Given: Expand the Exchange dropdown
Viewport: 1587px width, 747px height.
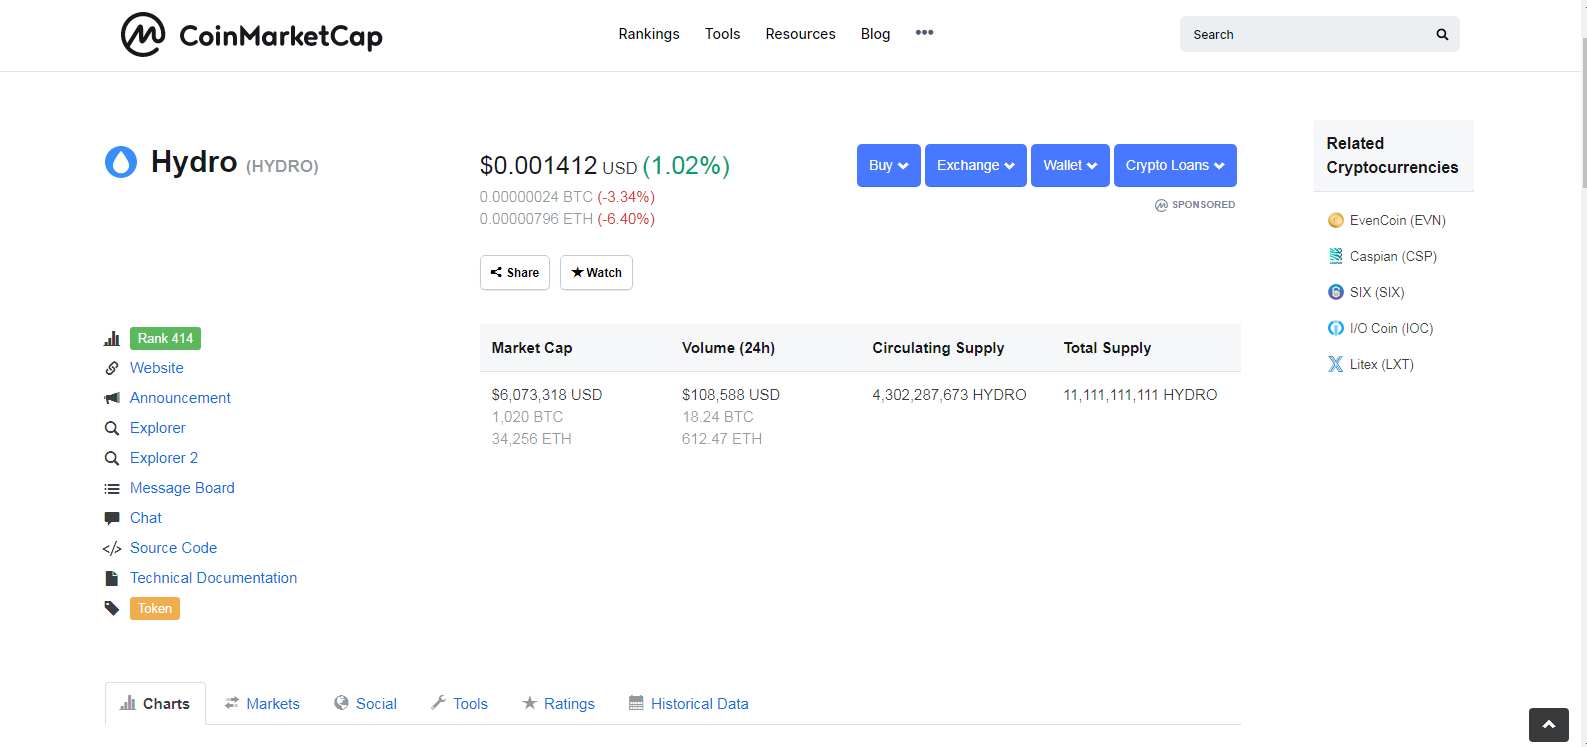Looking at the screenshot, I should [976, 165].
